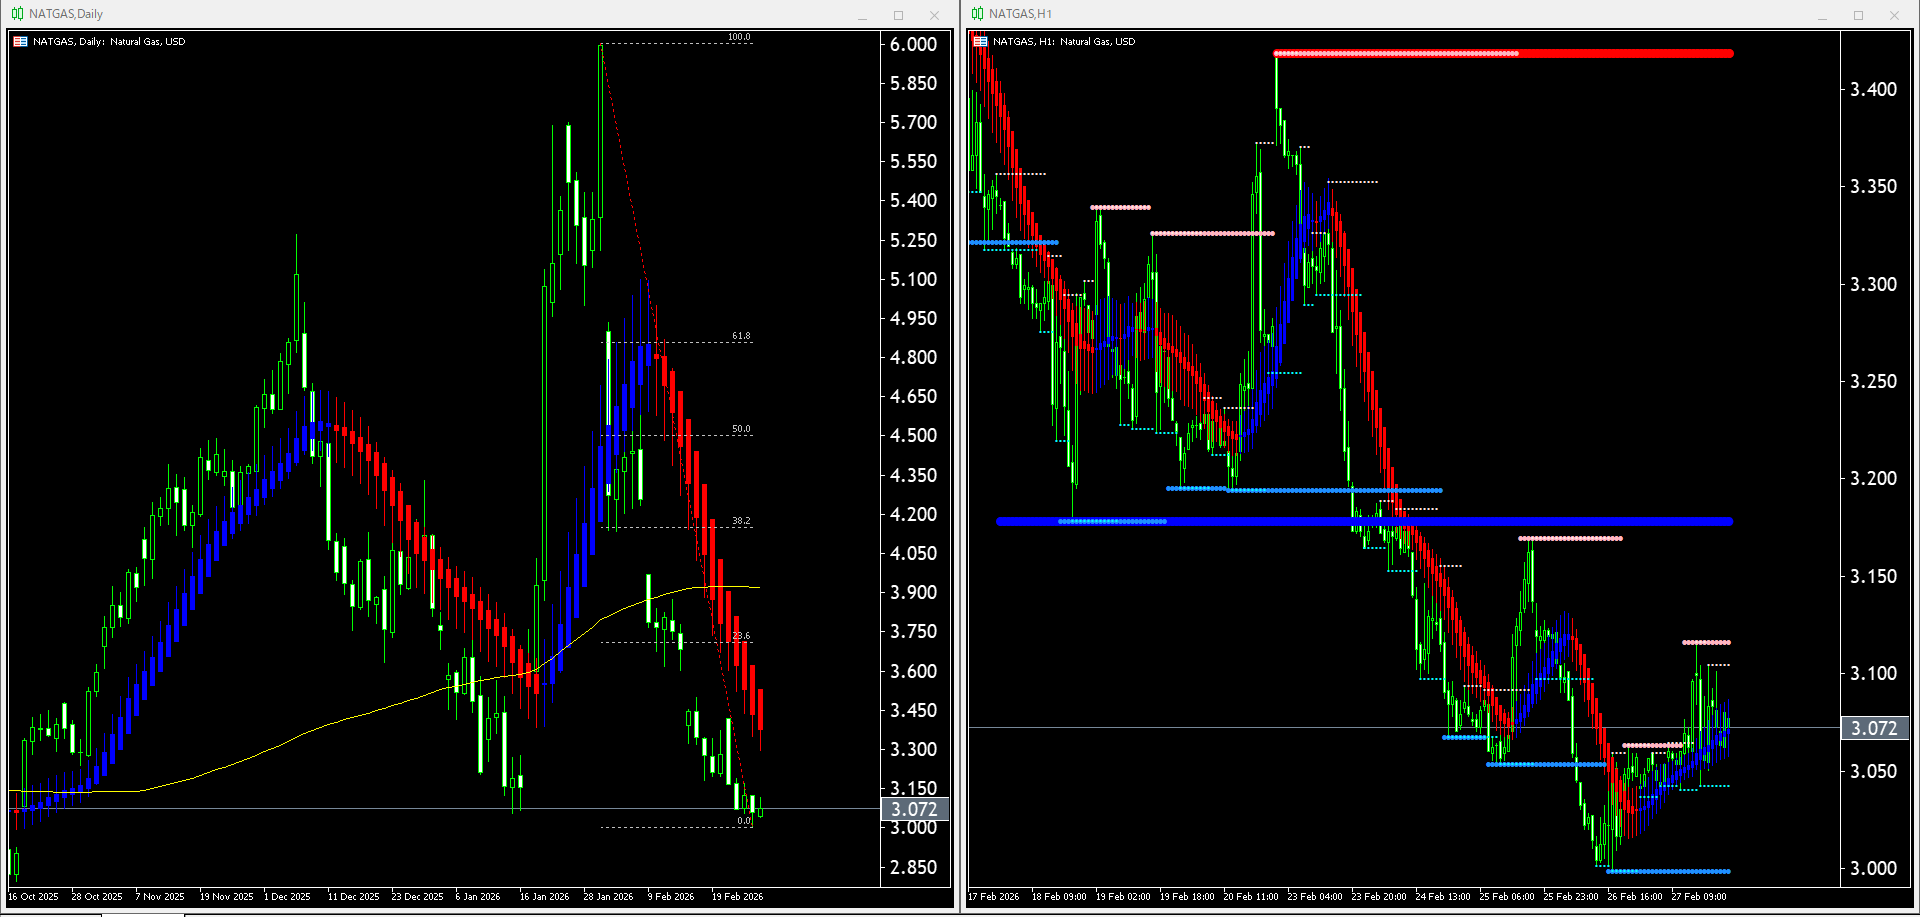Screen dimensions: 1920x917
Task: Click the Fibonacci 50.0 level label
Action: click(741, 429)
